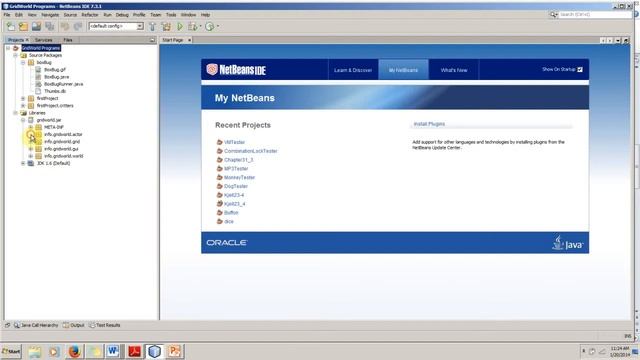Toggle the Show On Startup checkbox
The width and height of the screenshot is (640, 360).
[x=580, y=69]
